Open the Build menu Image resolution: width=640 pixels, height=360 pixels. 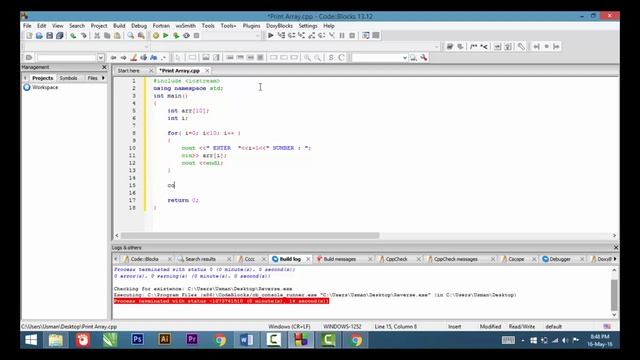[x=119, y=26]
